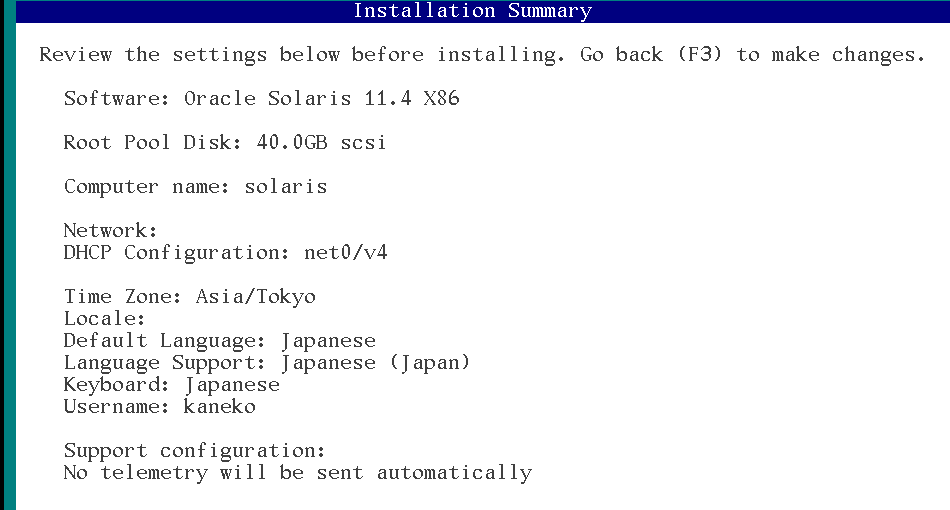Click the Installation Summary title bar

click(x=483, y=12)
